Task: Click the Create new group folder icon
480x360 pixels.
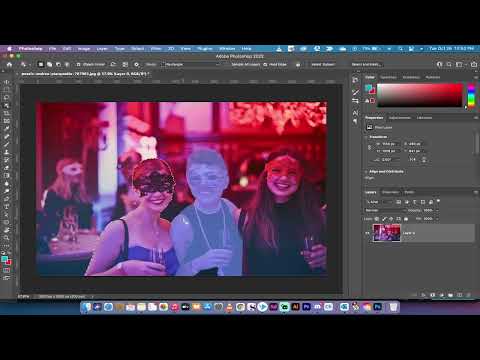Action: pyautogui.click(x=451, y=295)
